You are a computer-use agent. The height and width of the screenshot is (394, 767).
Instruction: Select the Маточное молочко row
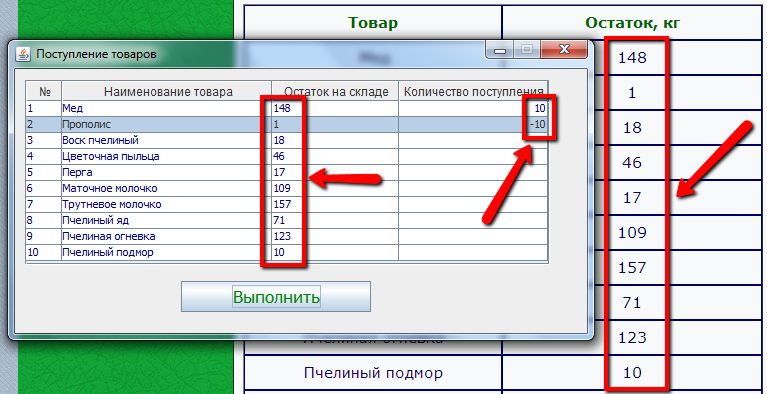click(287, 188)
